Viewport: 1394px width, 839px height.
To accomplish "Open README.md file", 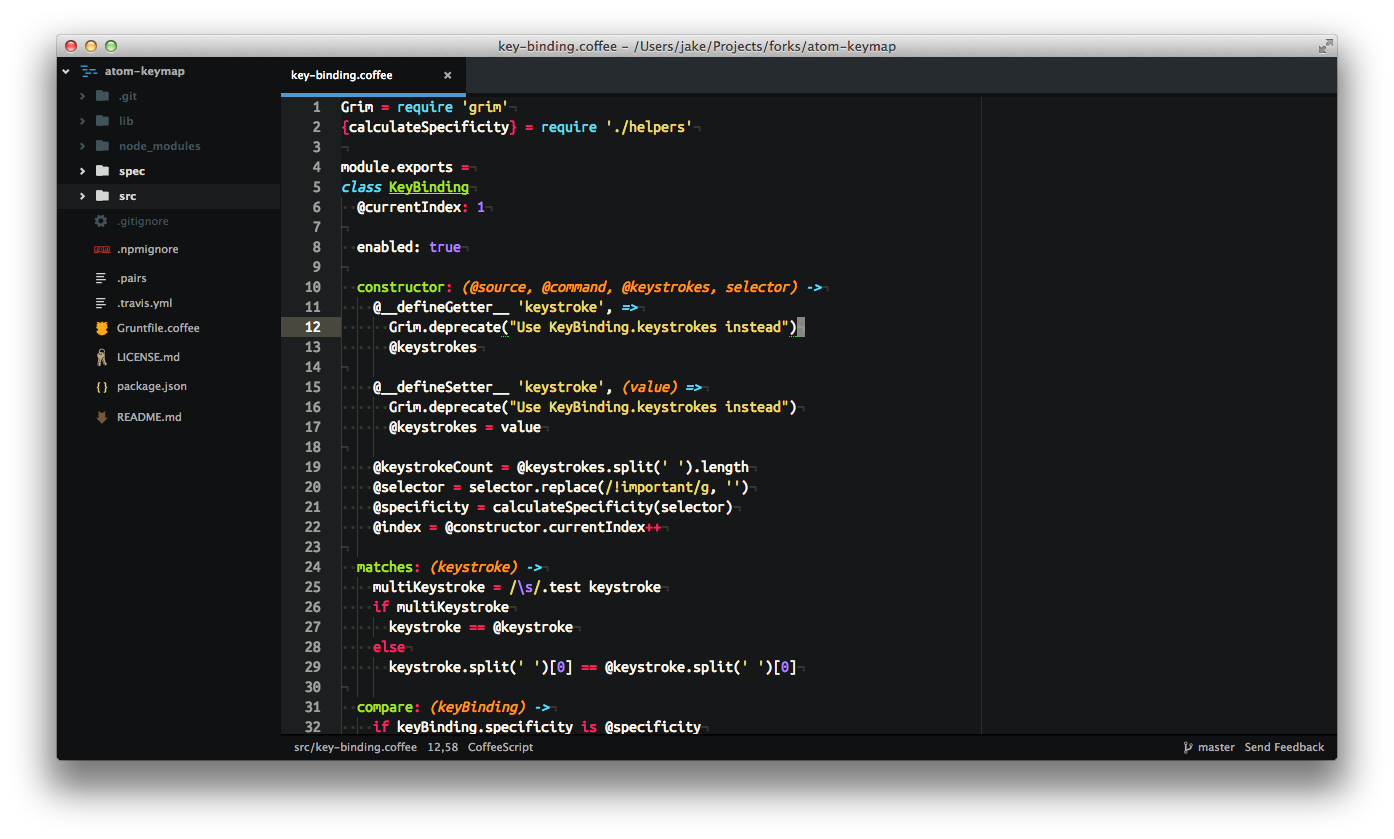I will click(149, 417).
